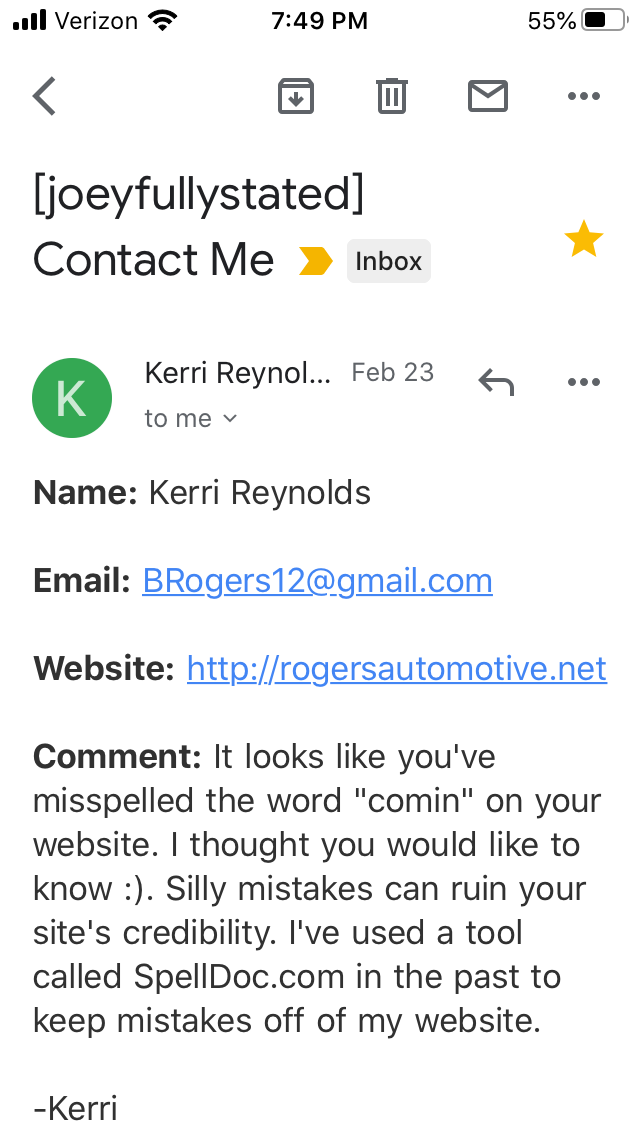Archive this email

tap(295, 96)
